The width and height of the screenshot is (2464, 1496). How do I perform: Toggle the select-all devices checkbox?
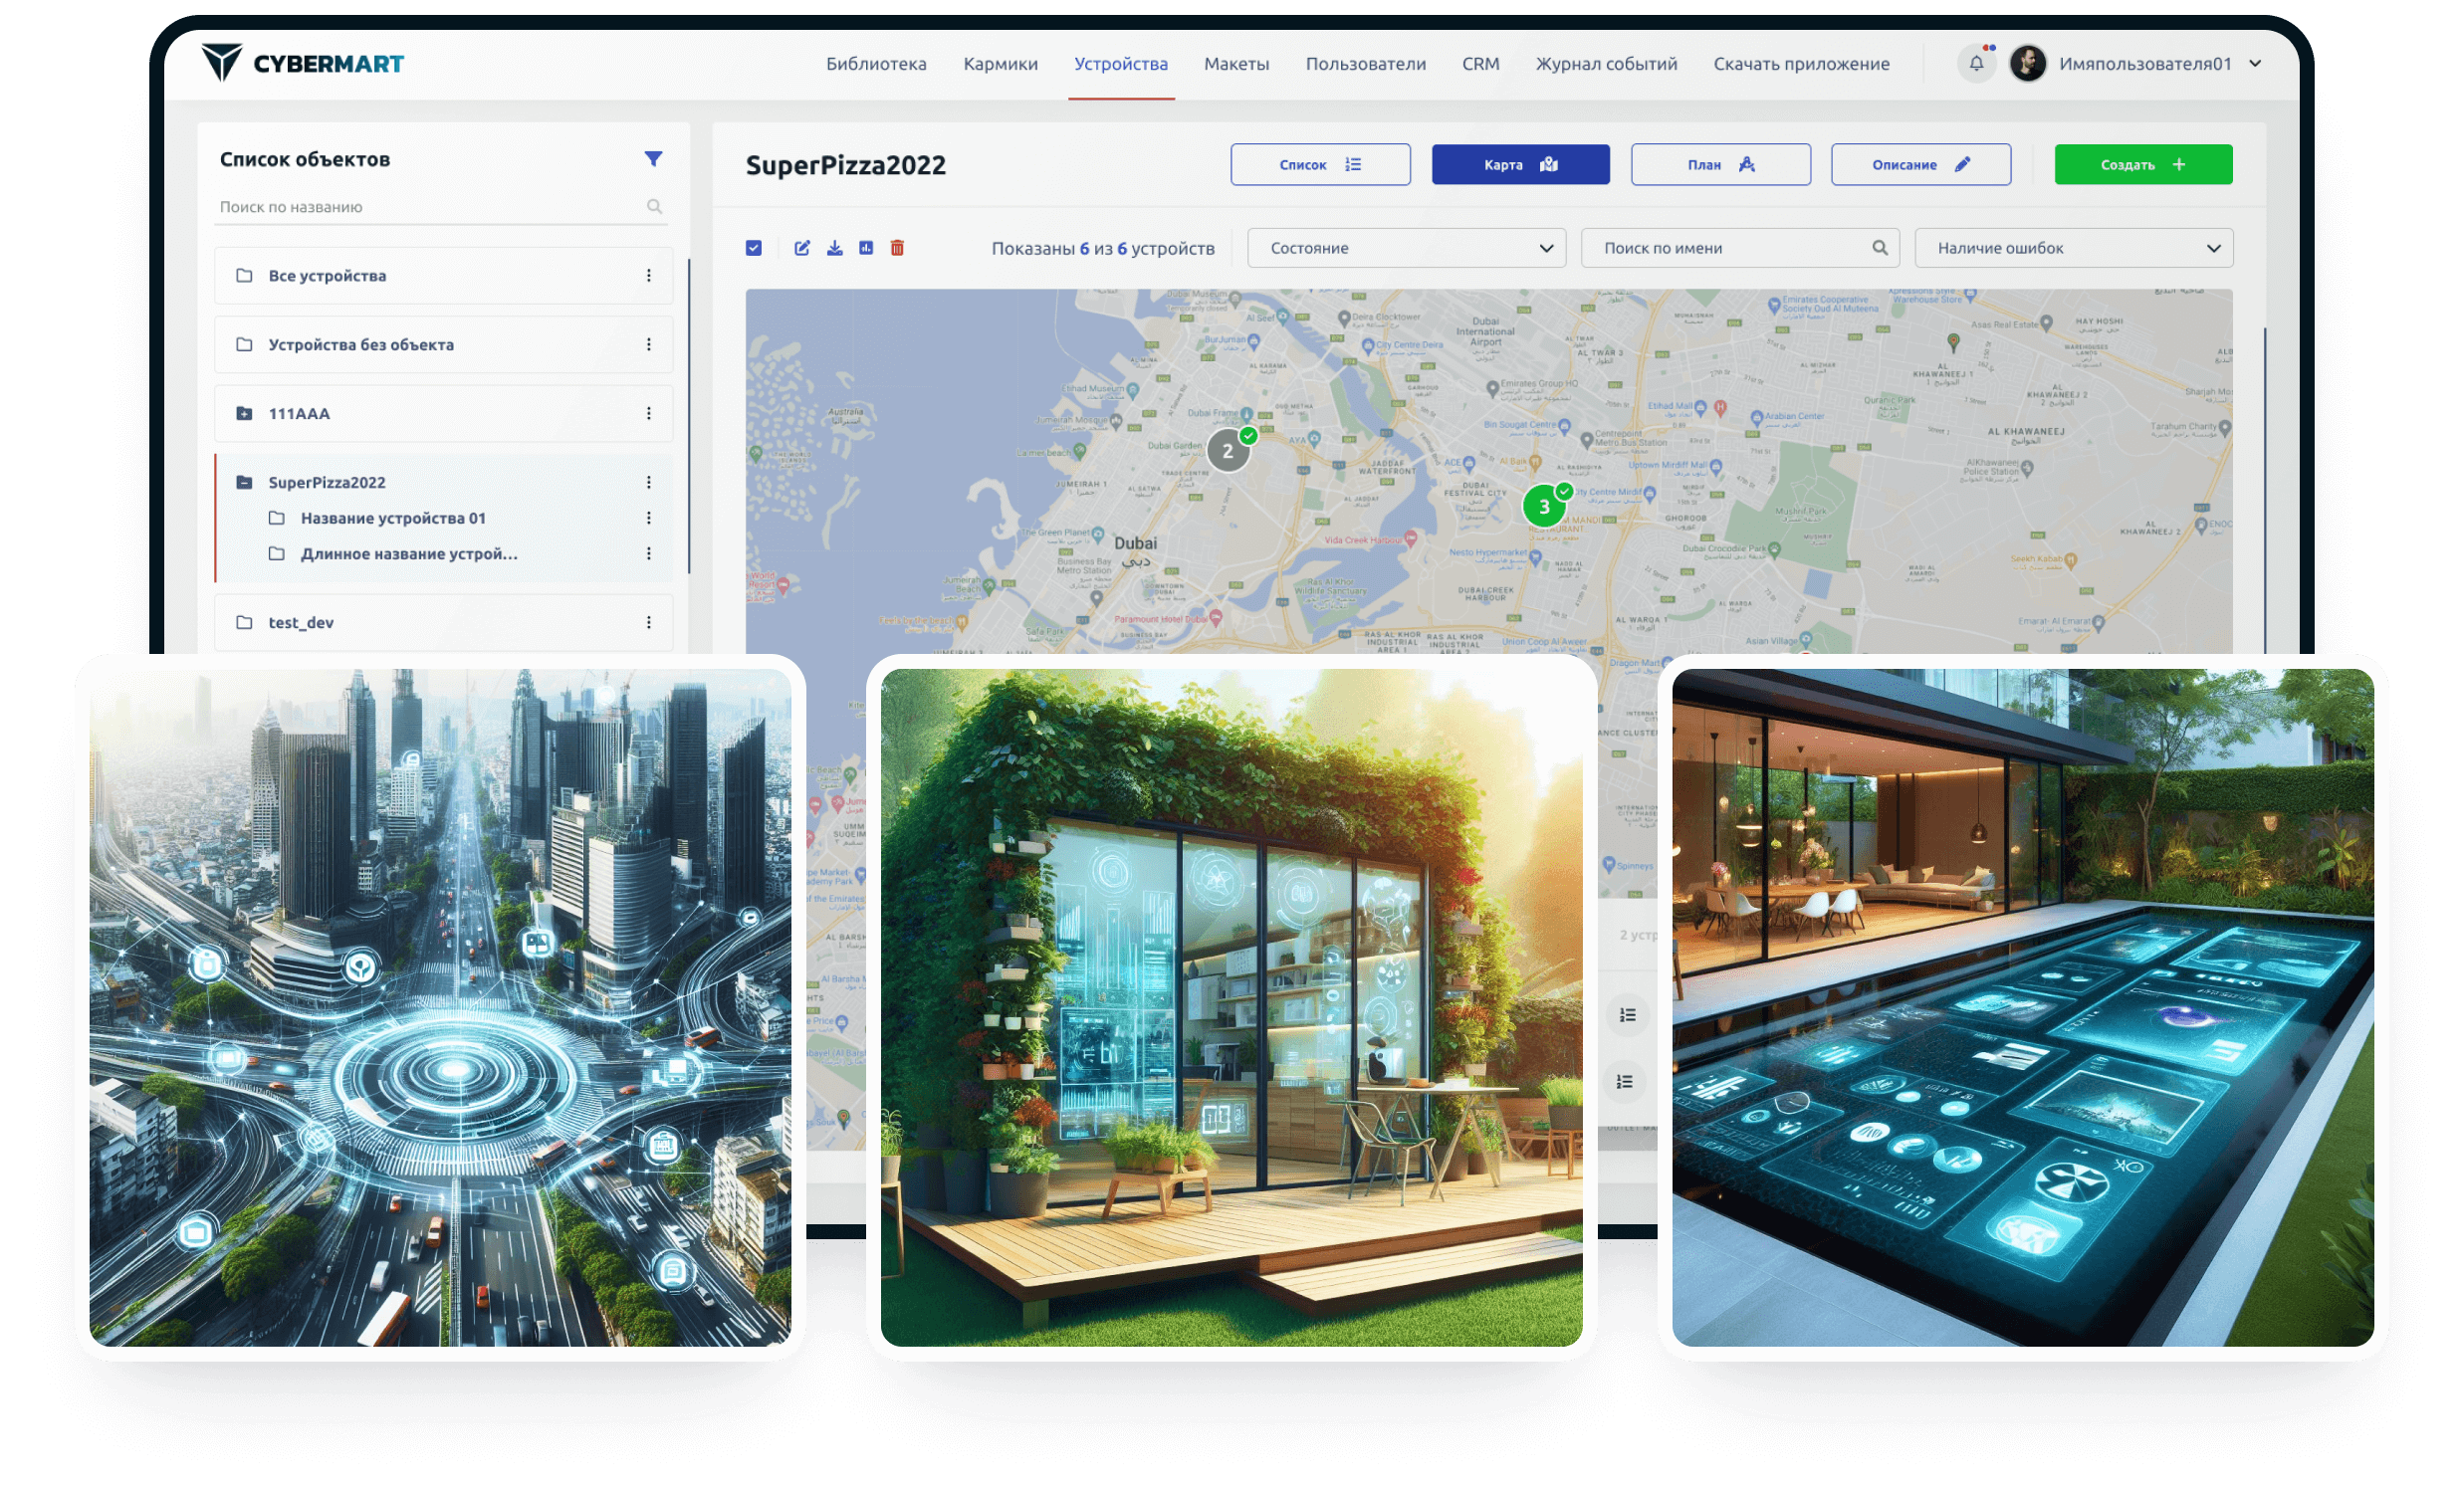(x=754, y=248)
